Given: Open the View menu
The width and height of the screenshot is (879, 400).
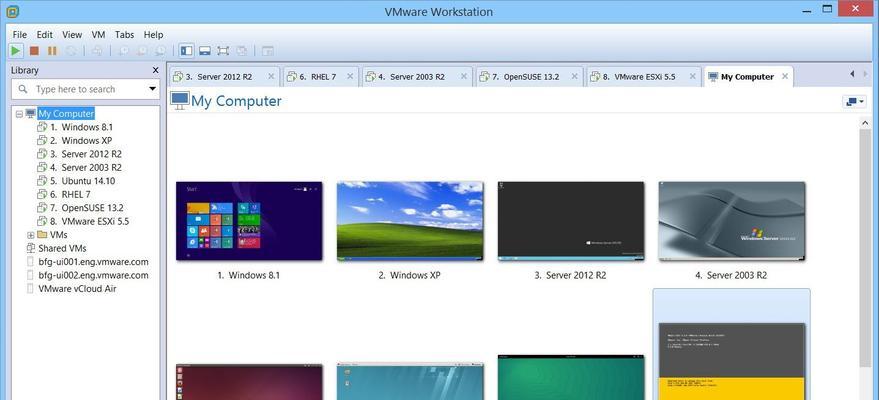Looking at the screenshot, I should click(72, 34).
